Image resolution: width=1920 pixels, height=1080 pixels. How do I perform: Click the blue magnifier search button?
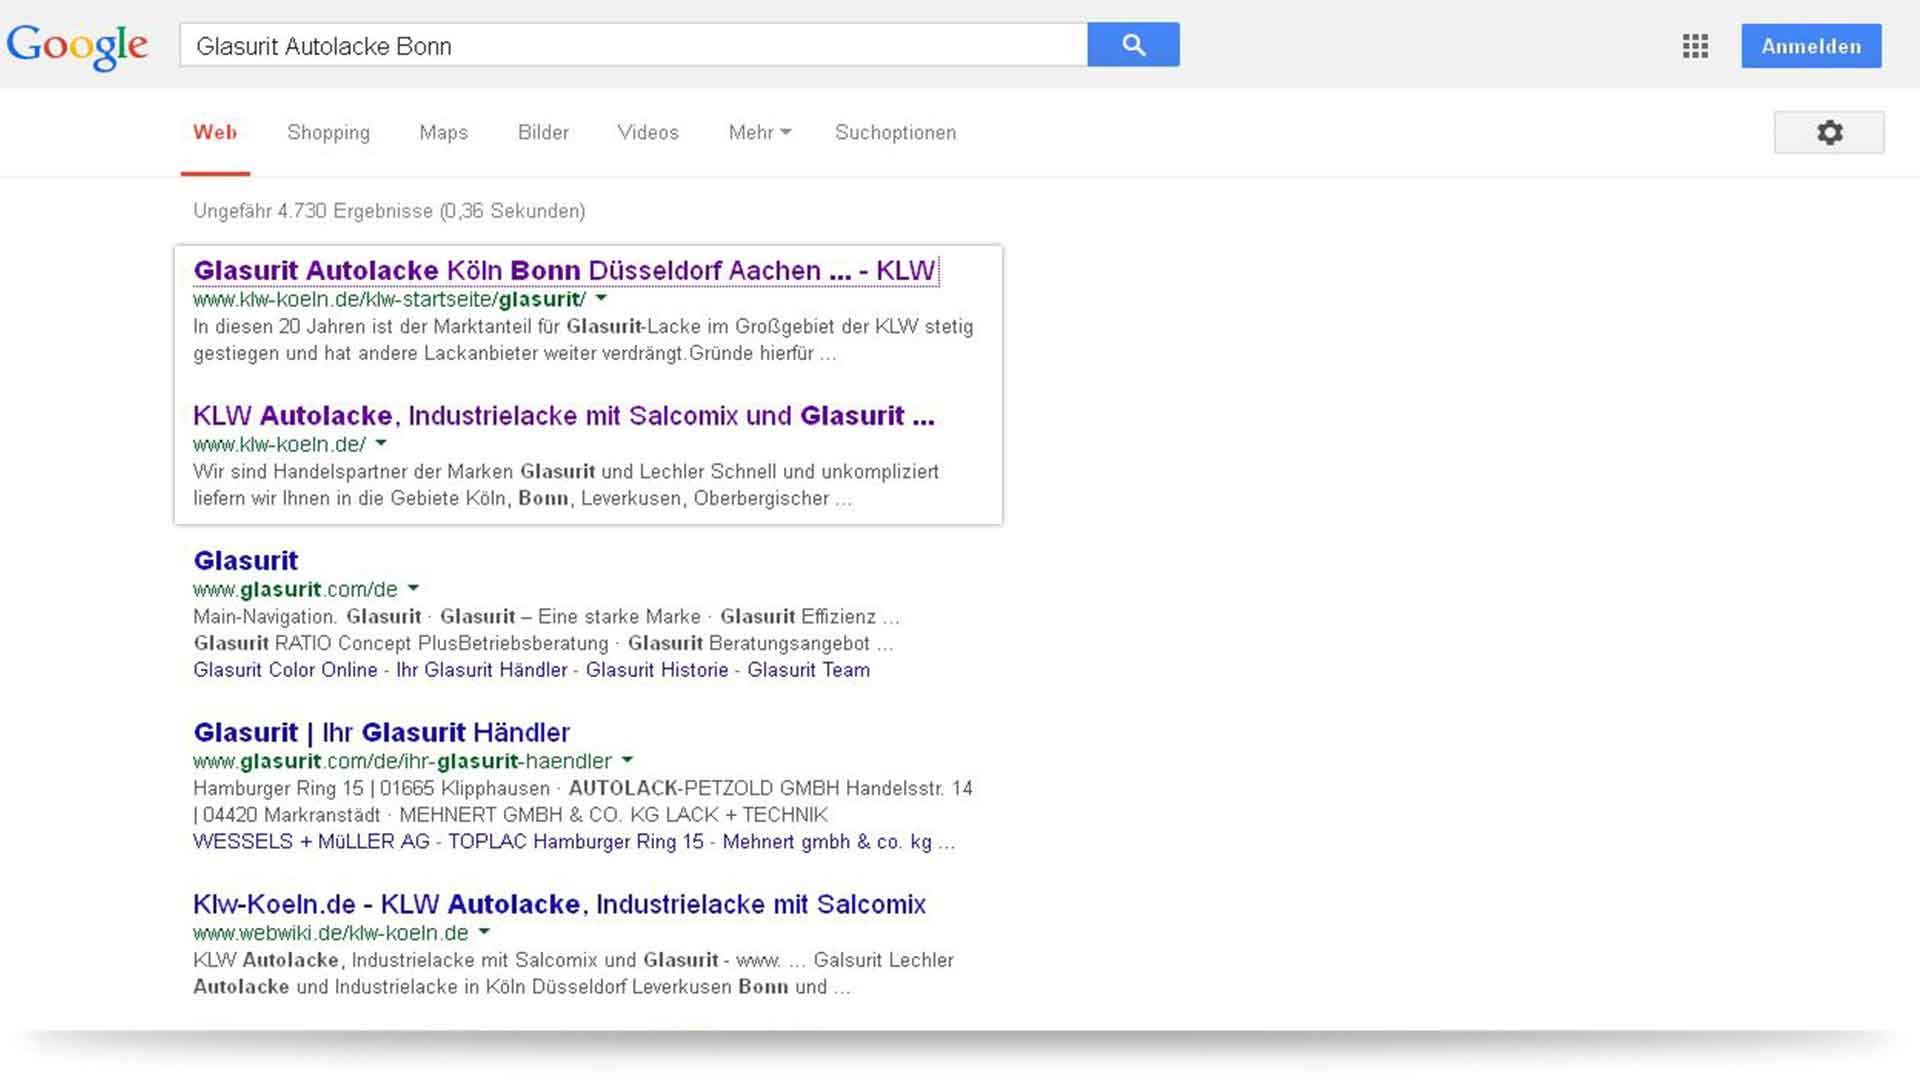pos(1133,45)
